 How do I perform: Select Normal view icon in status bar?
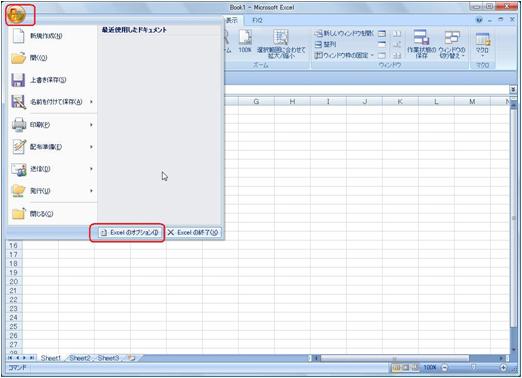tap(396, 367)
